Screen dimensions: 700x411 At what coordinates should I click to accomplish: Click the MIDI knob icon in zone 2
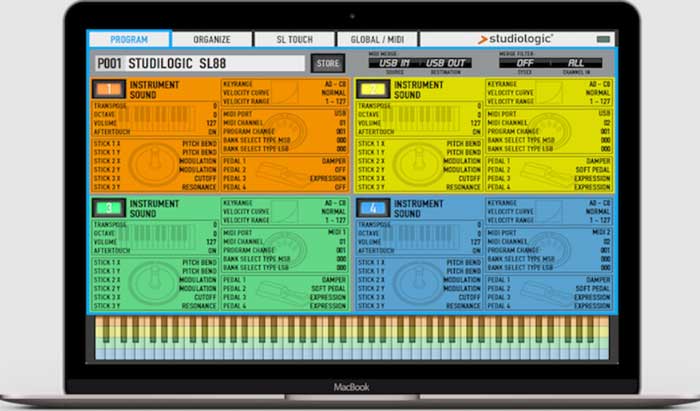coord(549,132)
